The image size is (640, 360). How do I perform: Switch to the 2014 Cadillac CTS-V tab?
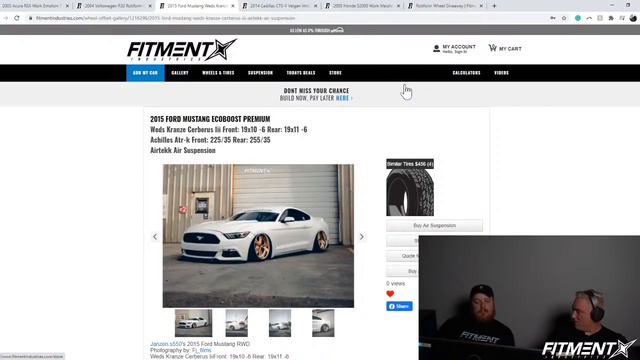tap(280, 6)
